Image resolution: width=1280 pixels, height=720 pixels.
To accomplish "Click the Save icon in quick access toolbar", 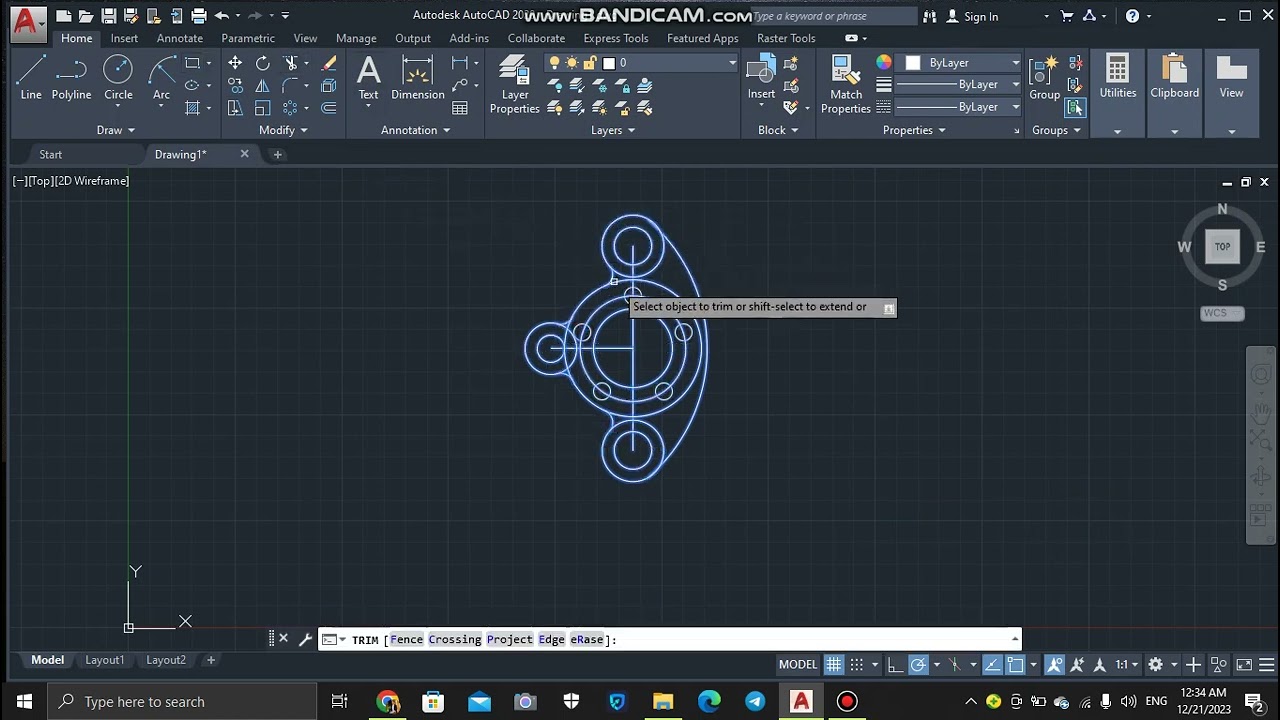I will (x=108, y=16).
